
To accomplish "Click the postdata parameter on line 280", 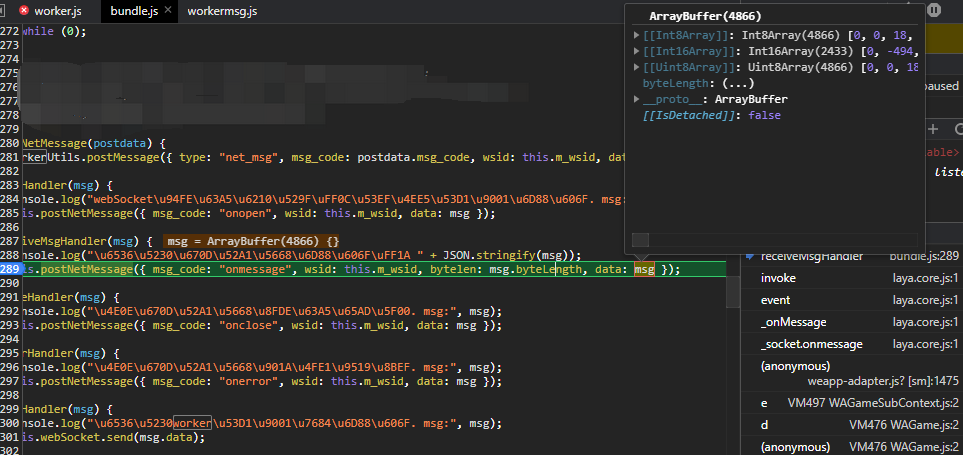I will (120, 144).
